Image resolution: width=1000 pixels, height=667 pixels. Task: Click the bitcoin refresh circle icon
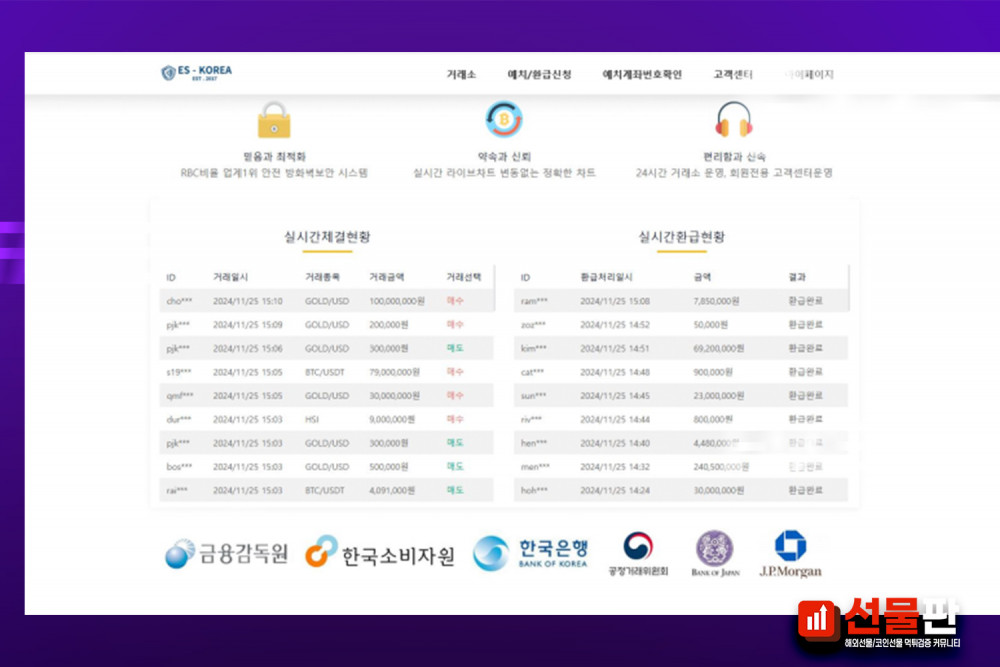pyautogui.click(x=504, y=120)
